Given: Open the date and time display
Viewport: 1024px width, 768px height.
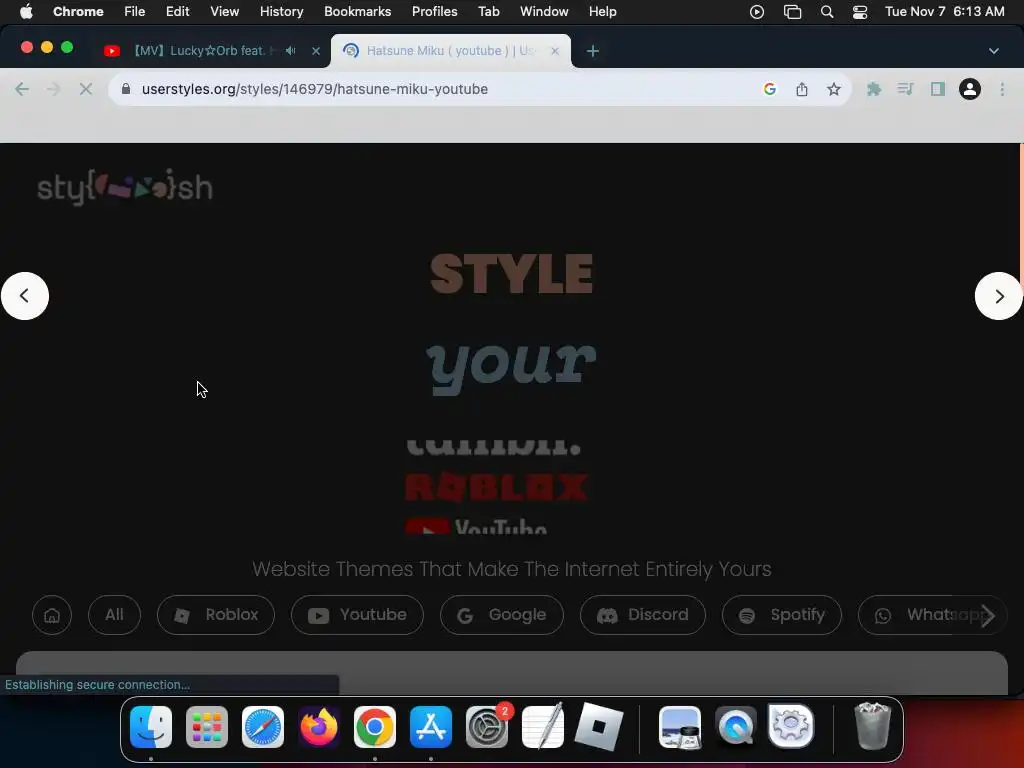Looking at the screenshot, I should pos(945,12).
